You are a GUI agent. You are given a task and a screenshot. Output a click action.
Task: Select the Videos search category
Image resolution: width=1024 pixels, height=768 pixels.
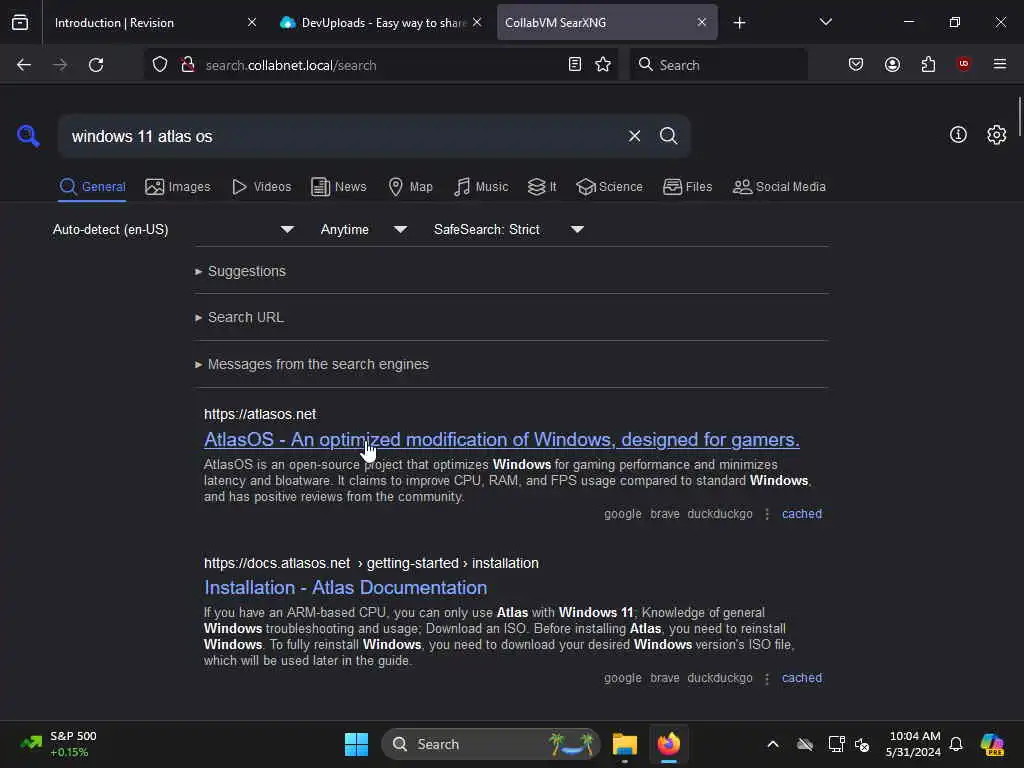(x=262, y=187)
